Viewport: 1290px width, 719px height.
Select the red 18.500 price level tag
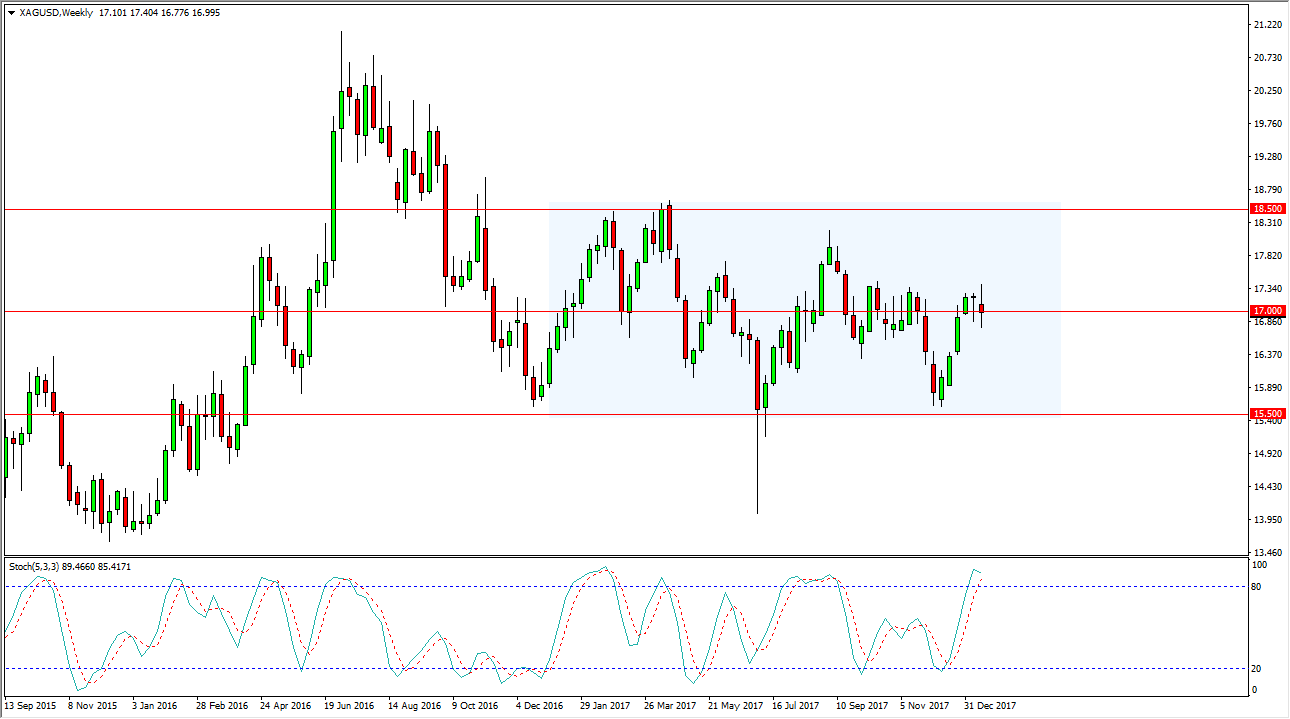tap(1266, 209)
